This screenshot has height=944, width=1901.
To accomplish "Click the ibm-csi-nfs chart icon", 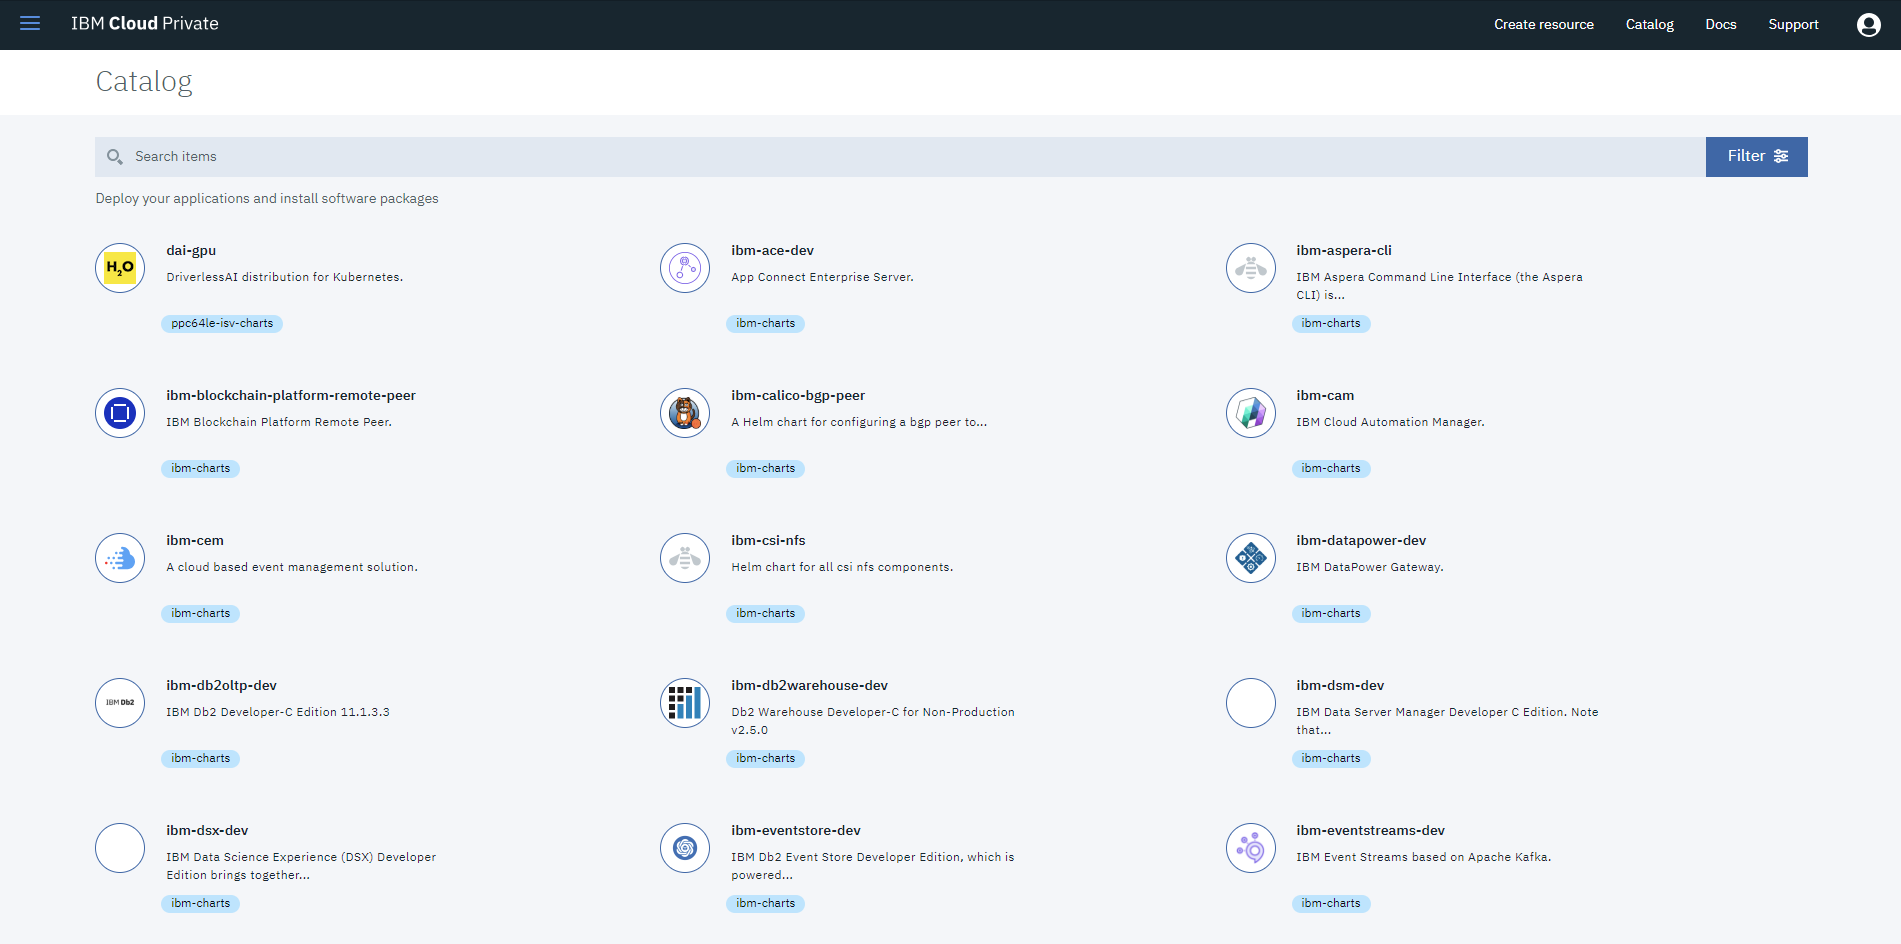I will [x=685, y=558].
